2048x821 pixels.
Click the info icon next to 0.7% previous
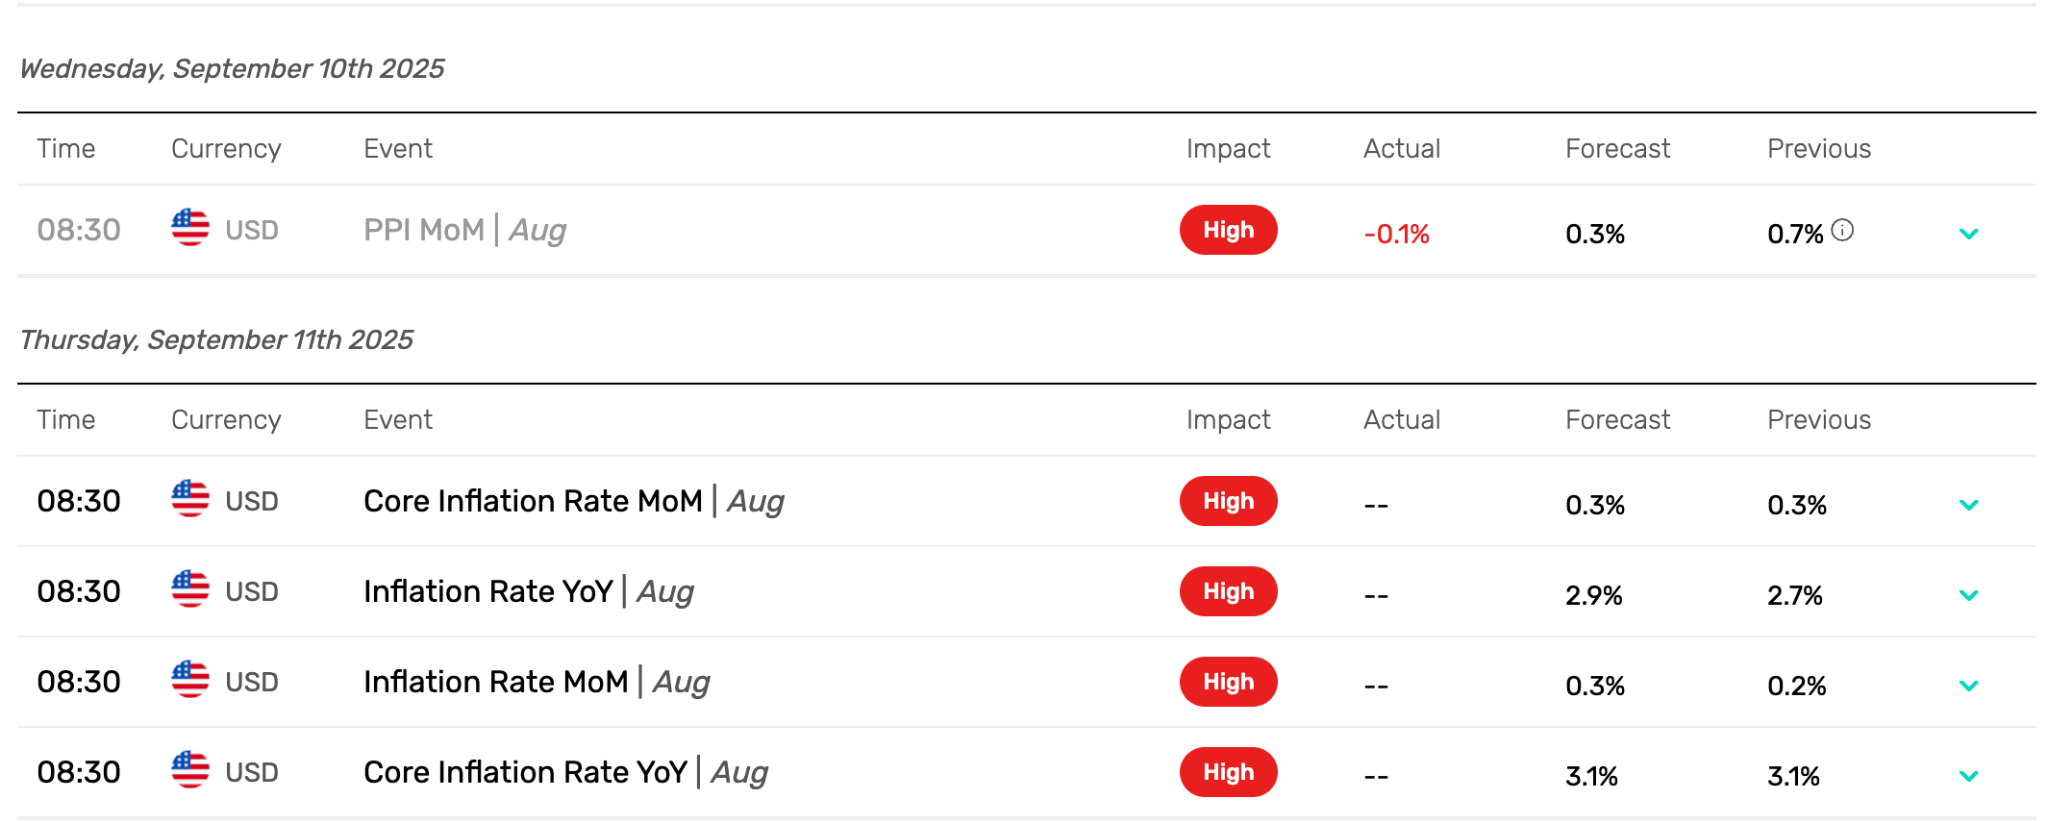coord(1842,231)
